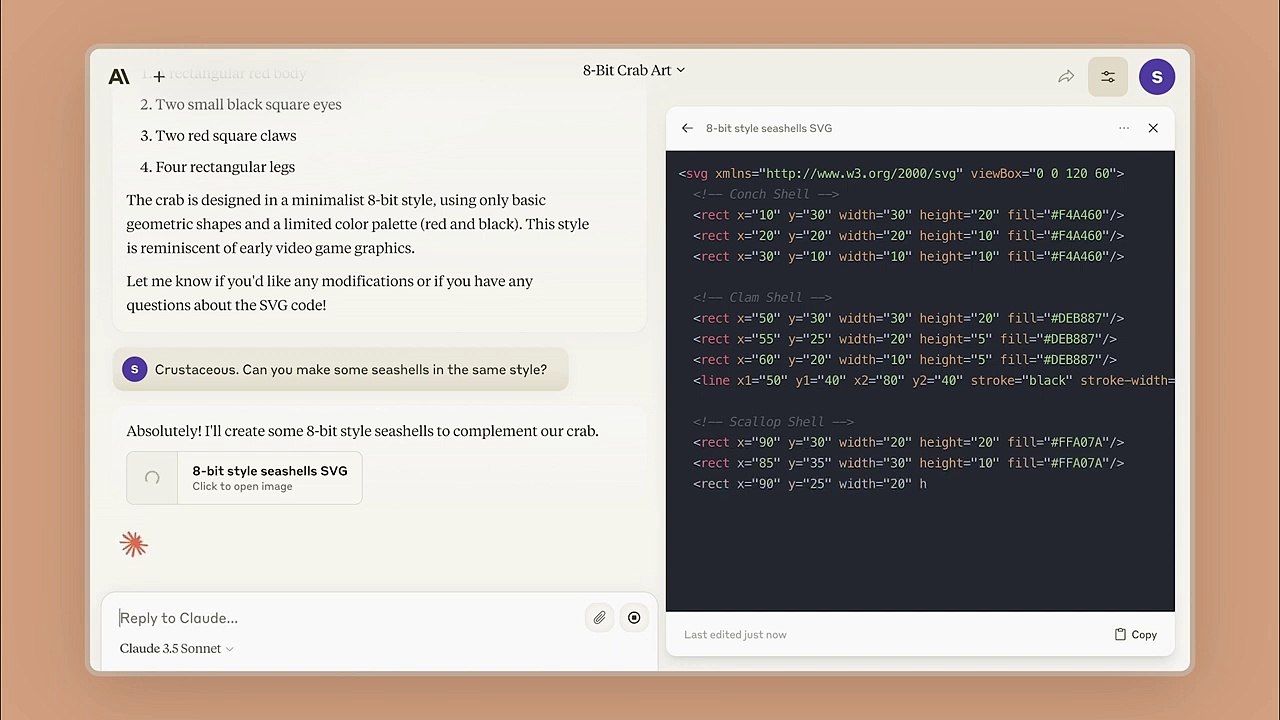This screenshot has width=1280, height=720.
Task: Click the Last edited just now text
Action: (x=735, y=634)
